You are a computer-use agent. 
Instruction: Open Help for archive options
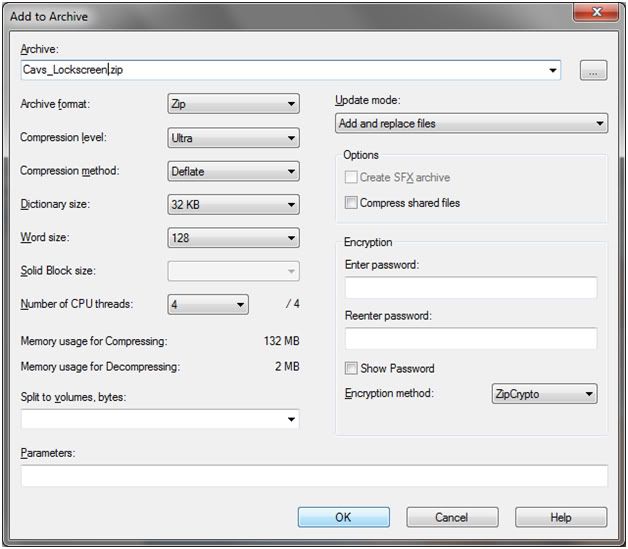(561, 517)
